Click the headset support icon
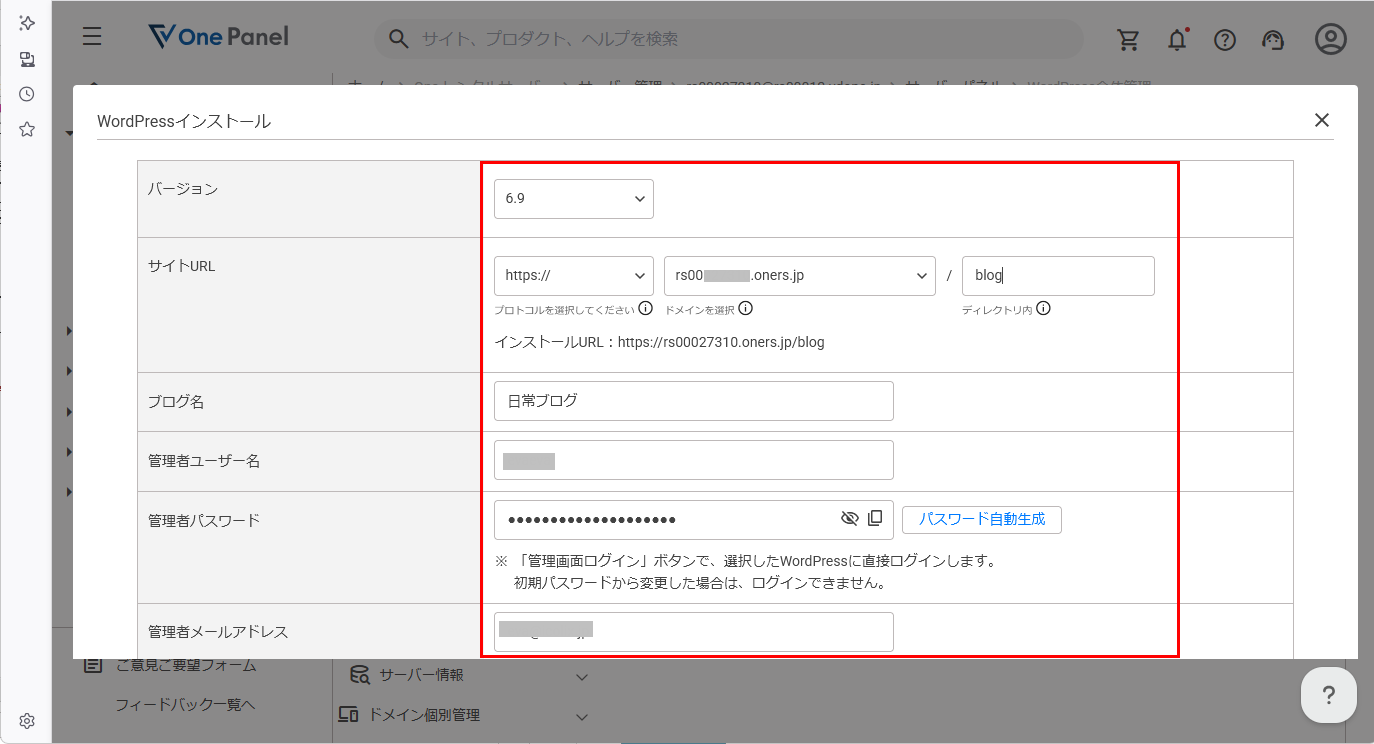This screenshot has height=744, width=1374. pos(1273,39)
